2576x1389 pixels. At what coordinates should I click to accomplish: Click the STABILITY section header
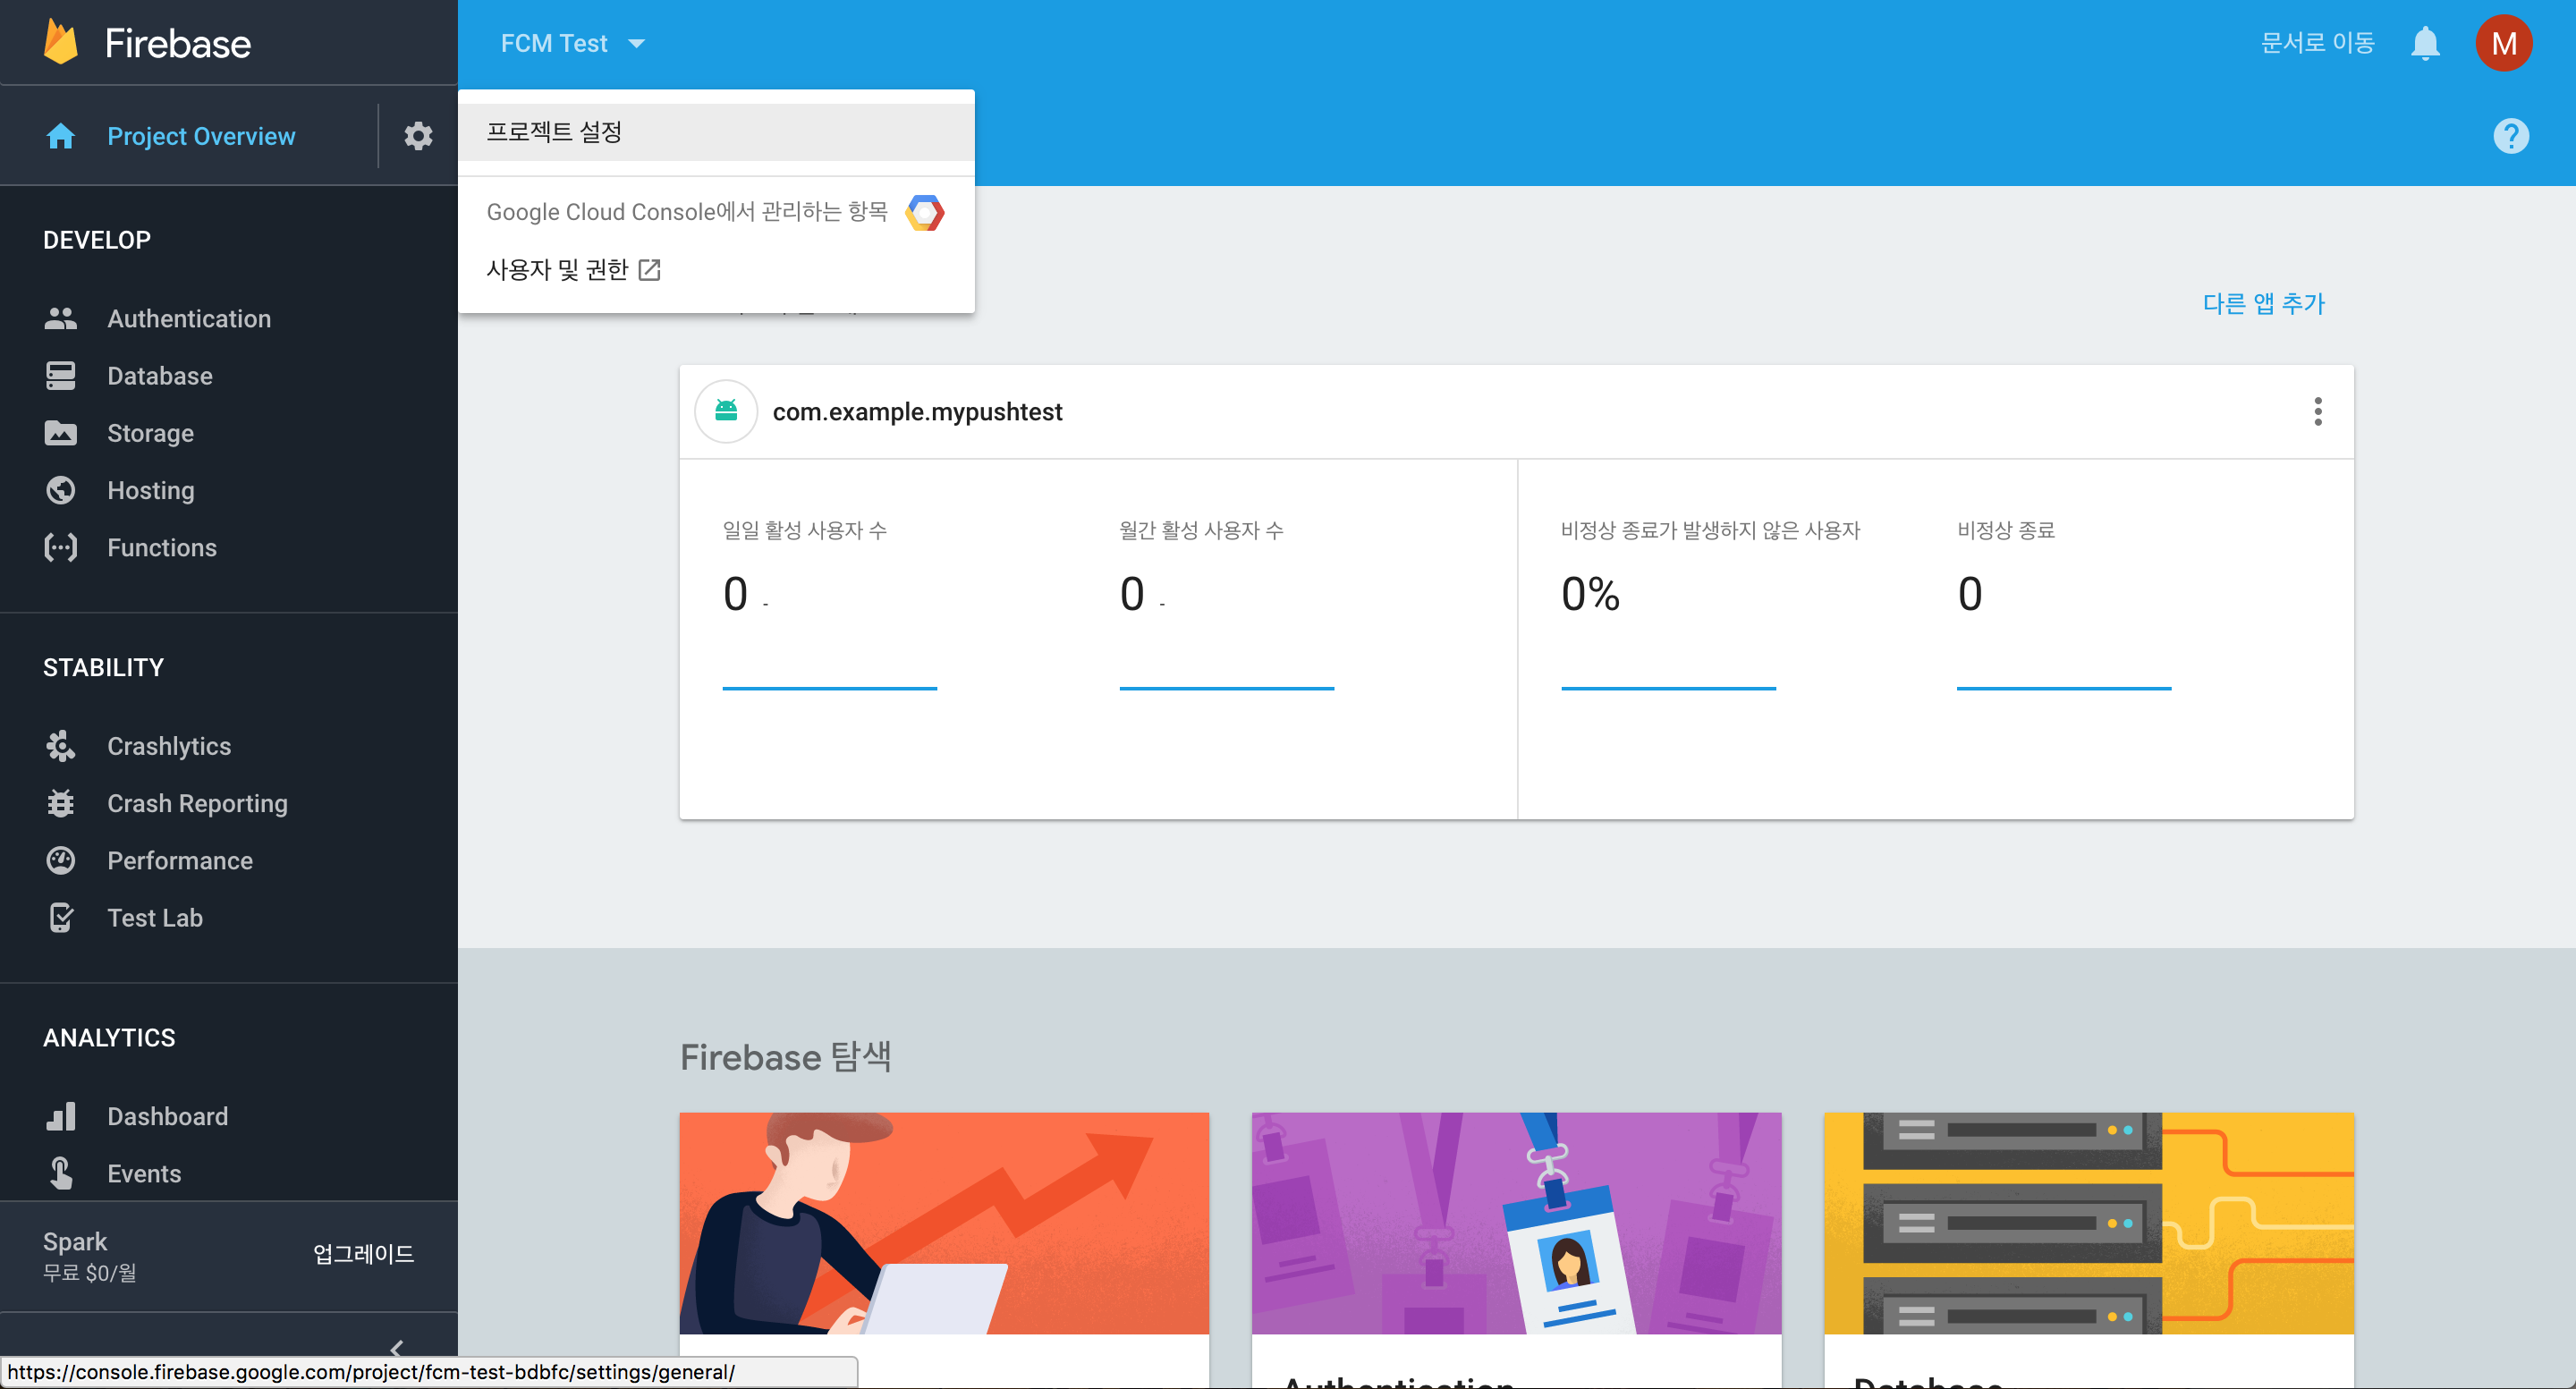(x=103, y=668)
